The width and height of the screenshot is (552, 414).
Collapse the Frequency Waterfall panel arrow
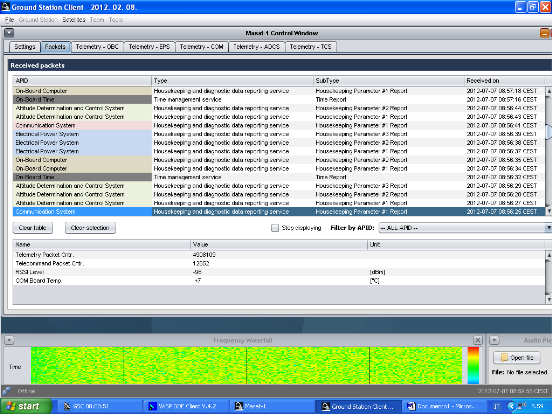tap(9, 340)
